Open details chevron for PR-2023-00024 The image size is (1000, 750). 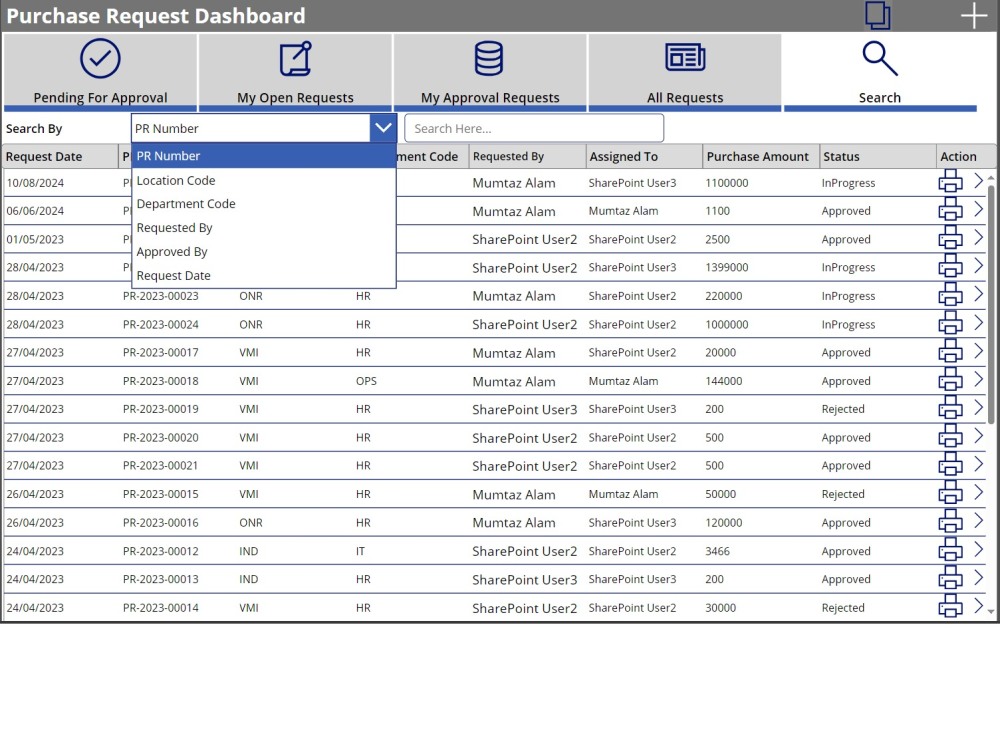click(x=978, y=323)
